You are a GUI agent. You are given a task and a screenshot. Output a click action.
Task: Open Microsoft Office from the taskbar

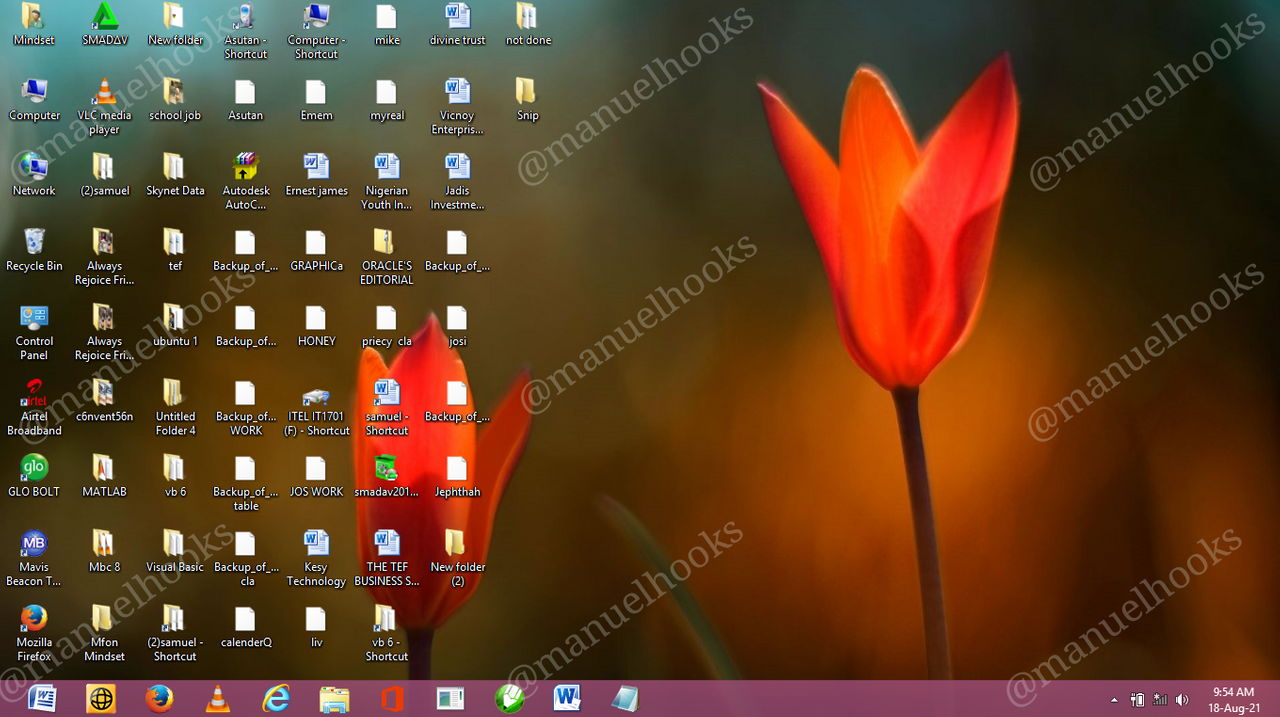392,698
